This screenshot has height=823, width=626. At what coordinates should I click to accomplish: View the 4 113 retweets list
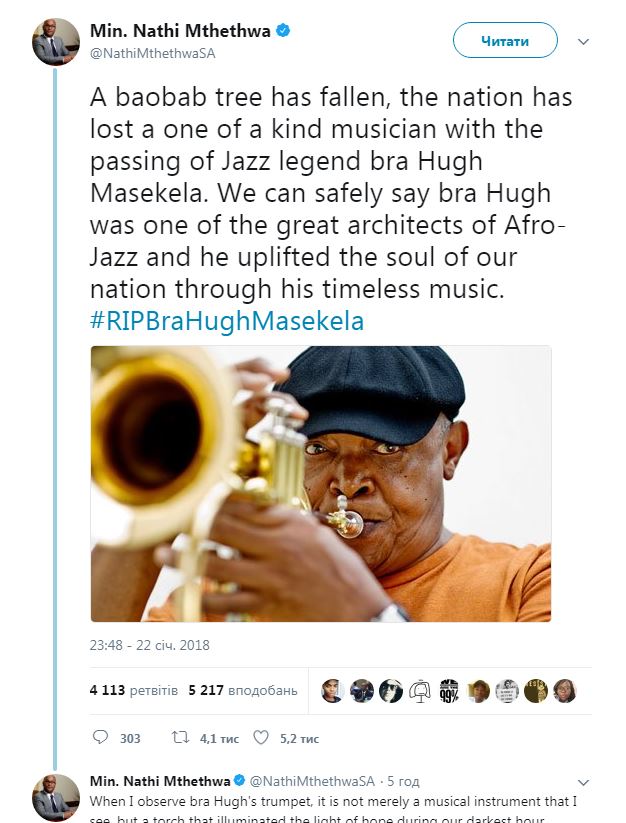tap(133, 690)
